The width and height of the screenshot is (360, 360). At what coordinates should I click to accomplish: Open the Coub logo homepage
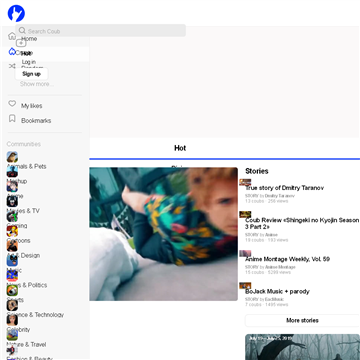(x=16, y=13)
